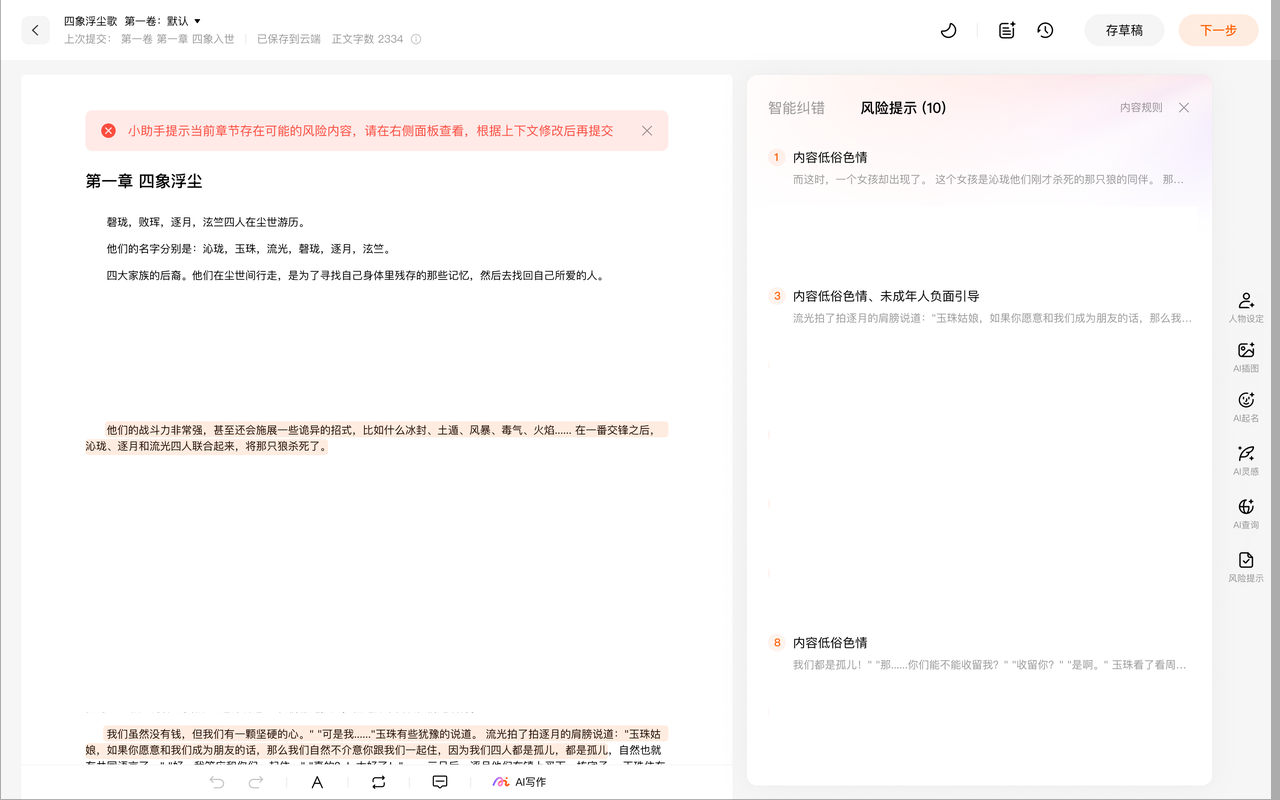
Task: Open the AI灵感 tool
Action: click(1246, 460)
